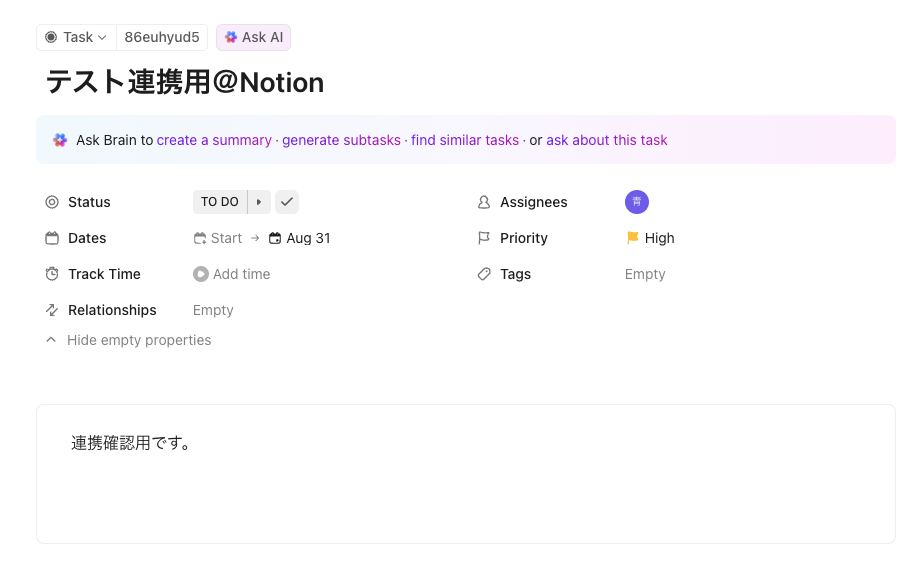
Task: Click the Tags label
Action: pyautogui.click(x=516, y=274)
